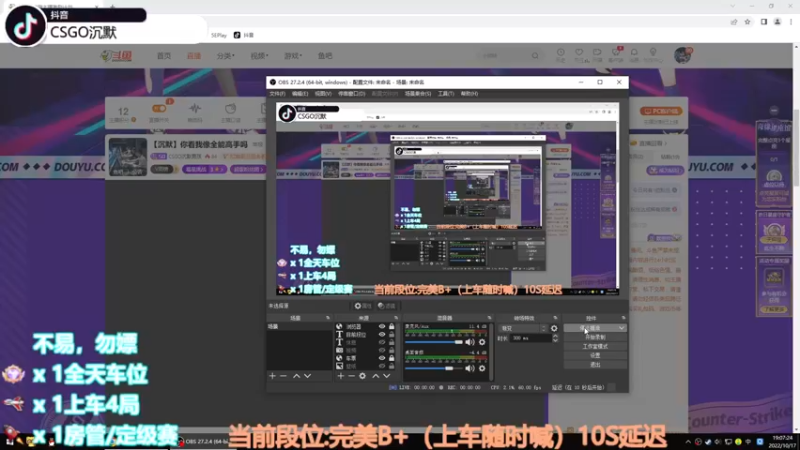Select the scene entry in scenes list
800x450 pixels.
click(299, 327)
